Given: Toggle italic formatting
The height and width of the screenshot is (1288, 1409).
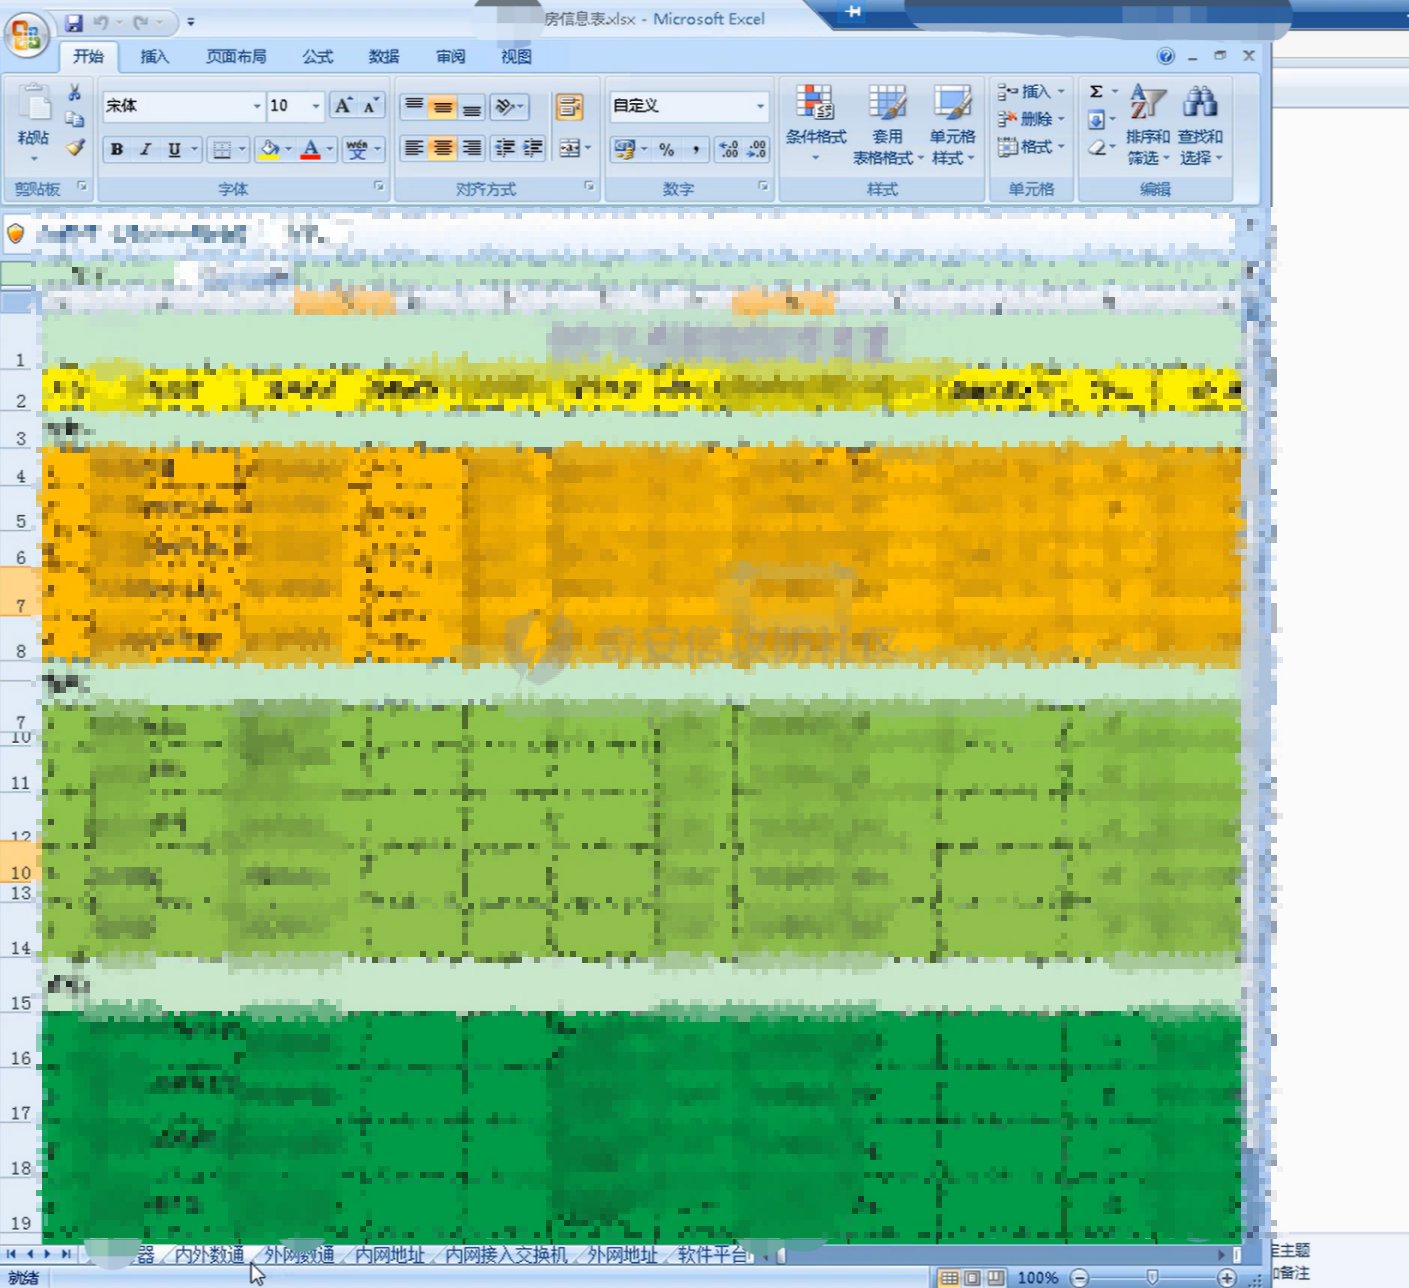Looking at the screenshot, I should (x=145, y=149).
